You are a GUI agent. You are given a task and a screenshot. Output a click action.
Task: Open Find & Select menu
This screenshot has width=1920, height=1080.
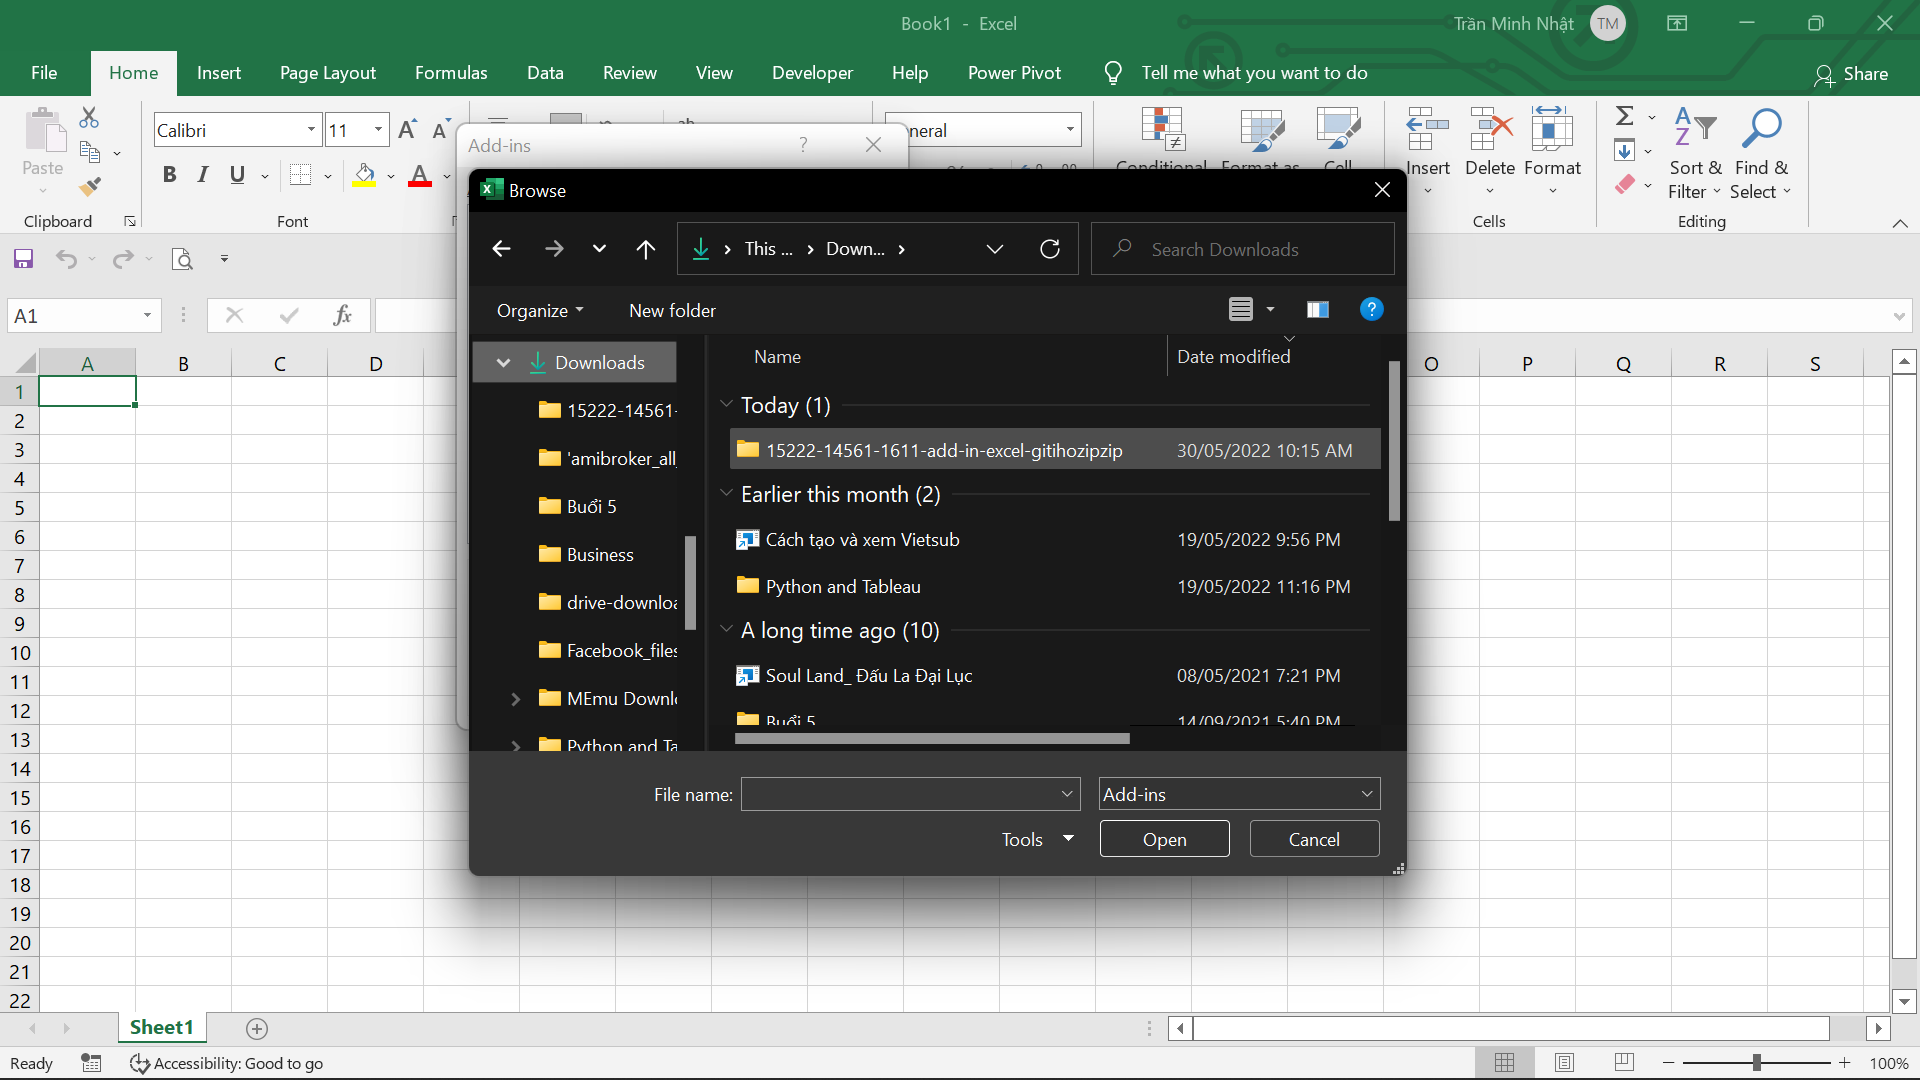pyautogui.click(x=1761, y=153)
